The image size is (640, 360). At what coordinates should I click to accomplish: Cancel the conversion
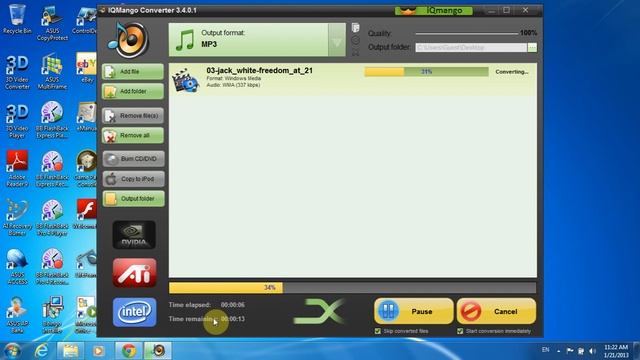click(496, 311)
